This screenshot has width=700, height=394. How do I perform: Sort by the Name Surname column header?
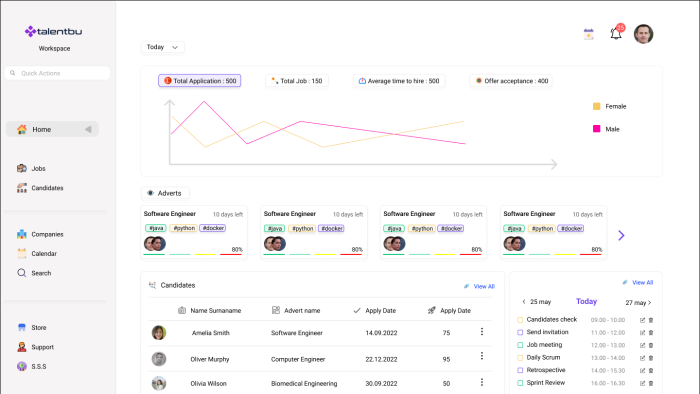tap(210, 311)
